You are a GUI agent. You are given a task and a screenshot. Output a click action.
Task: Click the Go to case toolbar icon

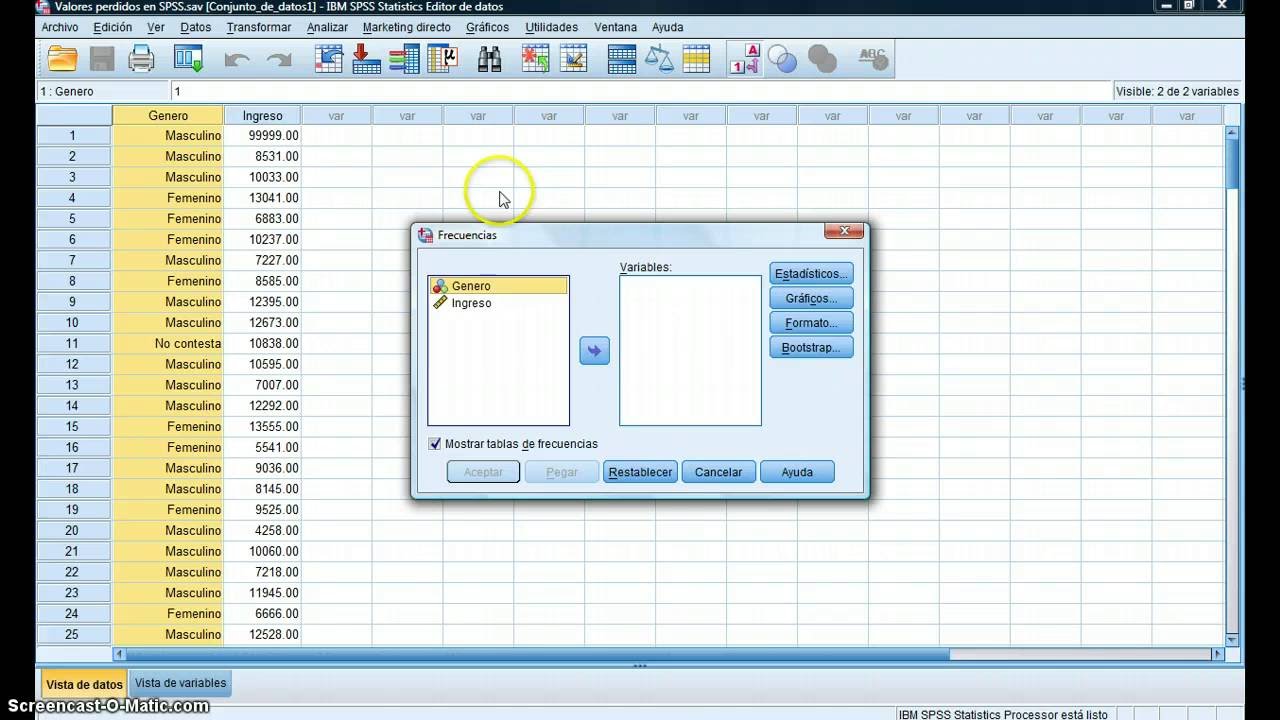[329, 59]
